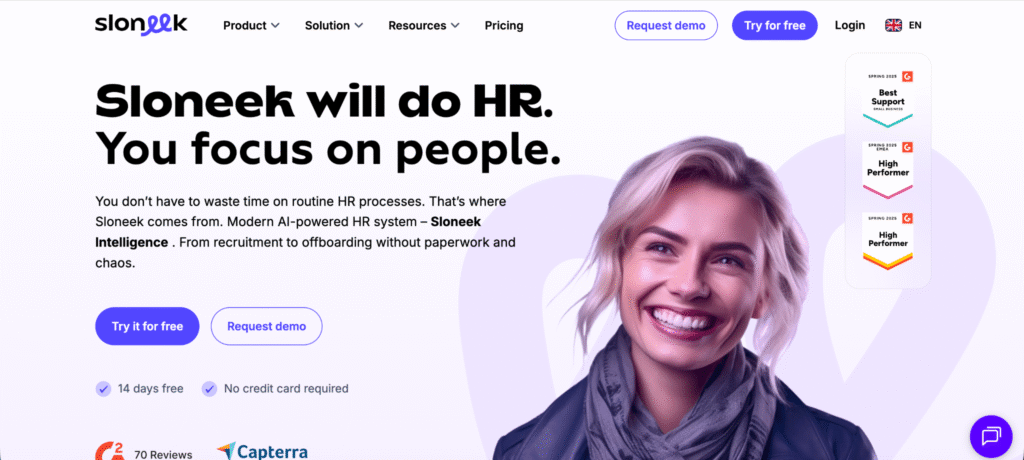The height and width of the screenshot is (460, 1024).
Task: Open the Pricing page
Action: click(x=504, y=25)
